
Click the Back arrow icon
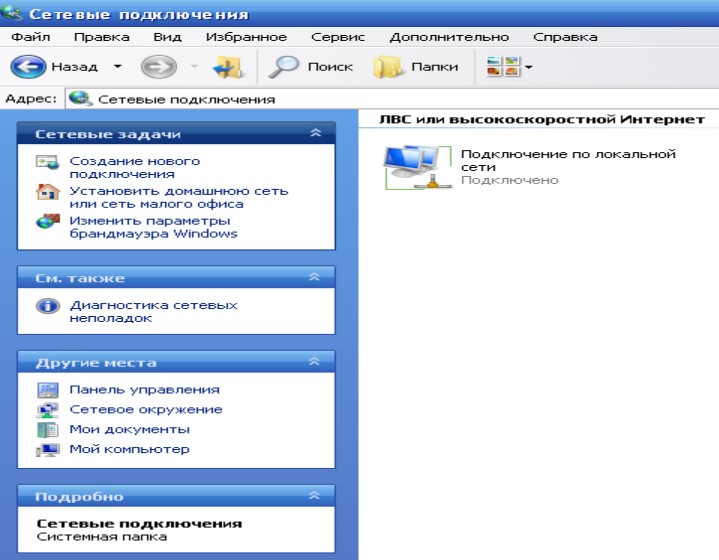pos(28,67)
